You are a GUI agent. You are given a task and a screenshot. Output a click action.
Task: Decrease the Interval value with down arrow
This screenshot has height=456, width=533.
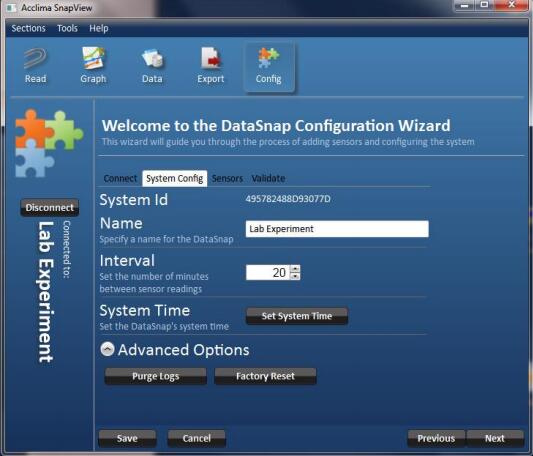pos(295,276)
